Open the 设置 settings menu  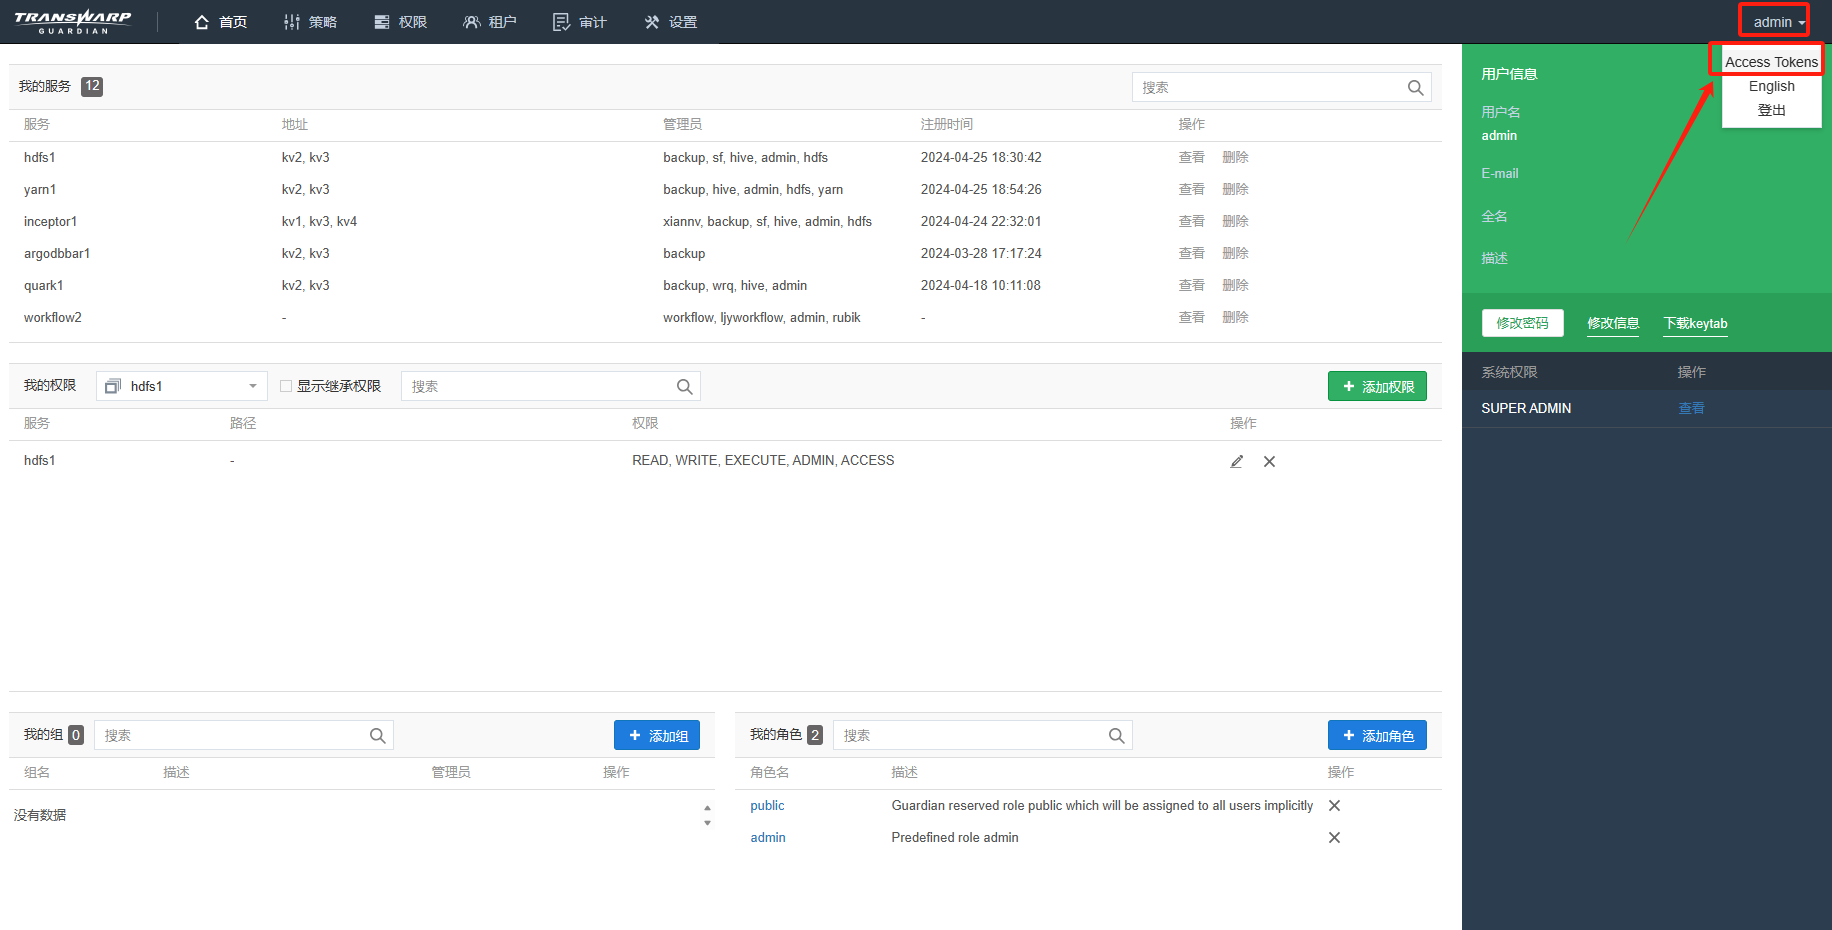pos(670,22)
